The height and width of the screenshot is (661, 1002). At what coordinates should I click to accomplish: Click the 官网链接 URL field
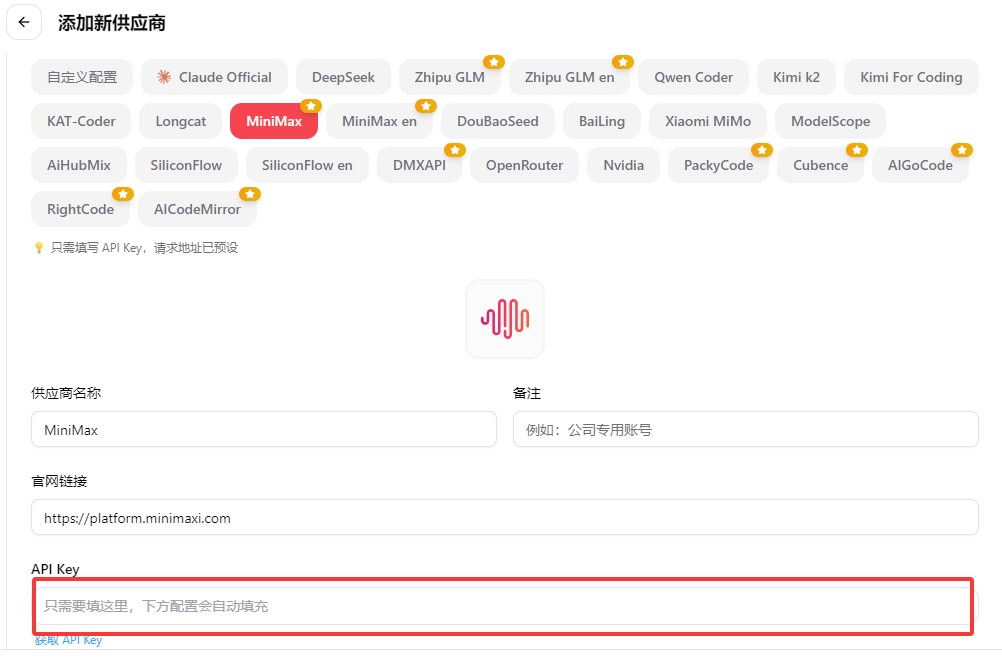(505, 518)
